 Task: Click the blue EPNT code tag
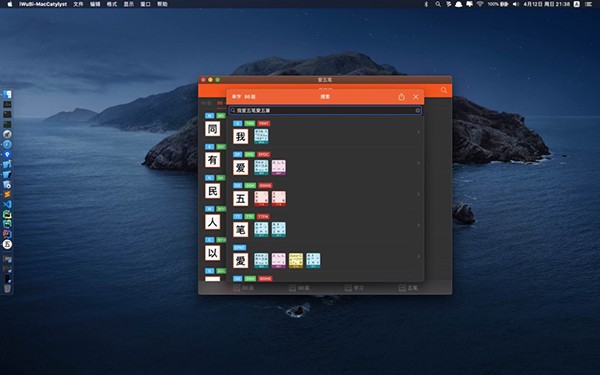(240, 248)
